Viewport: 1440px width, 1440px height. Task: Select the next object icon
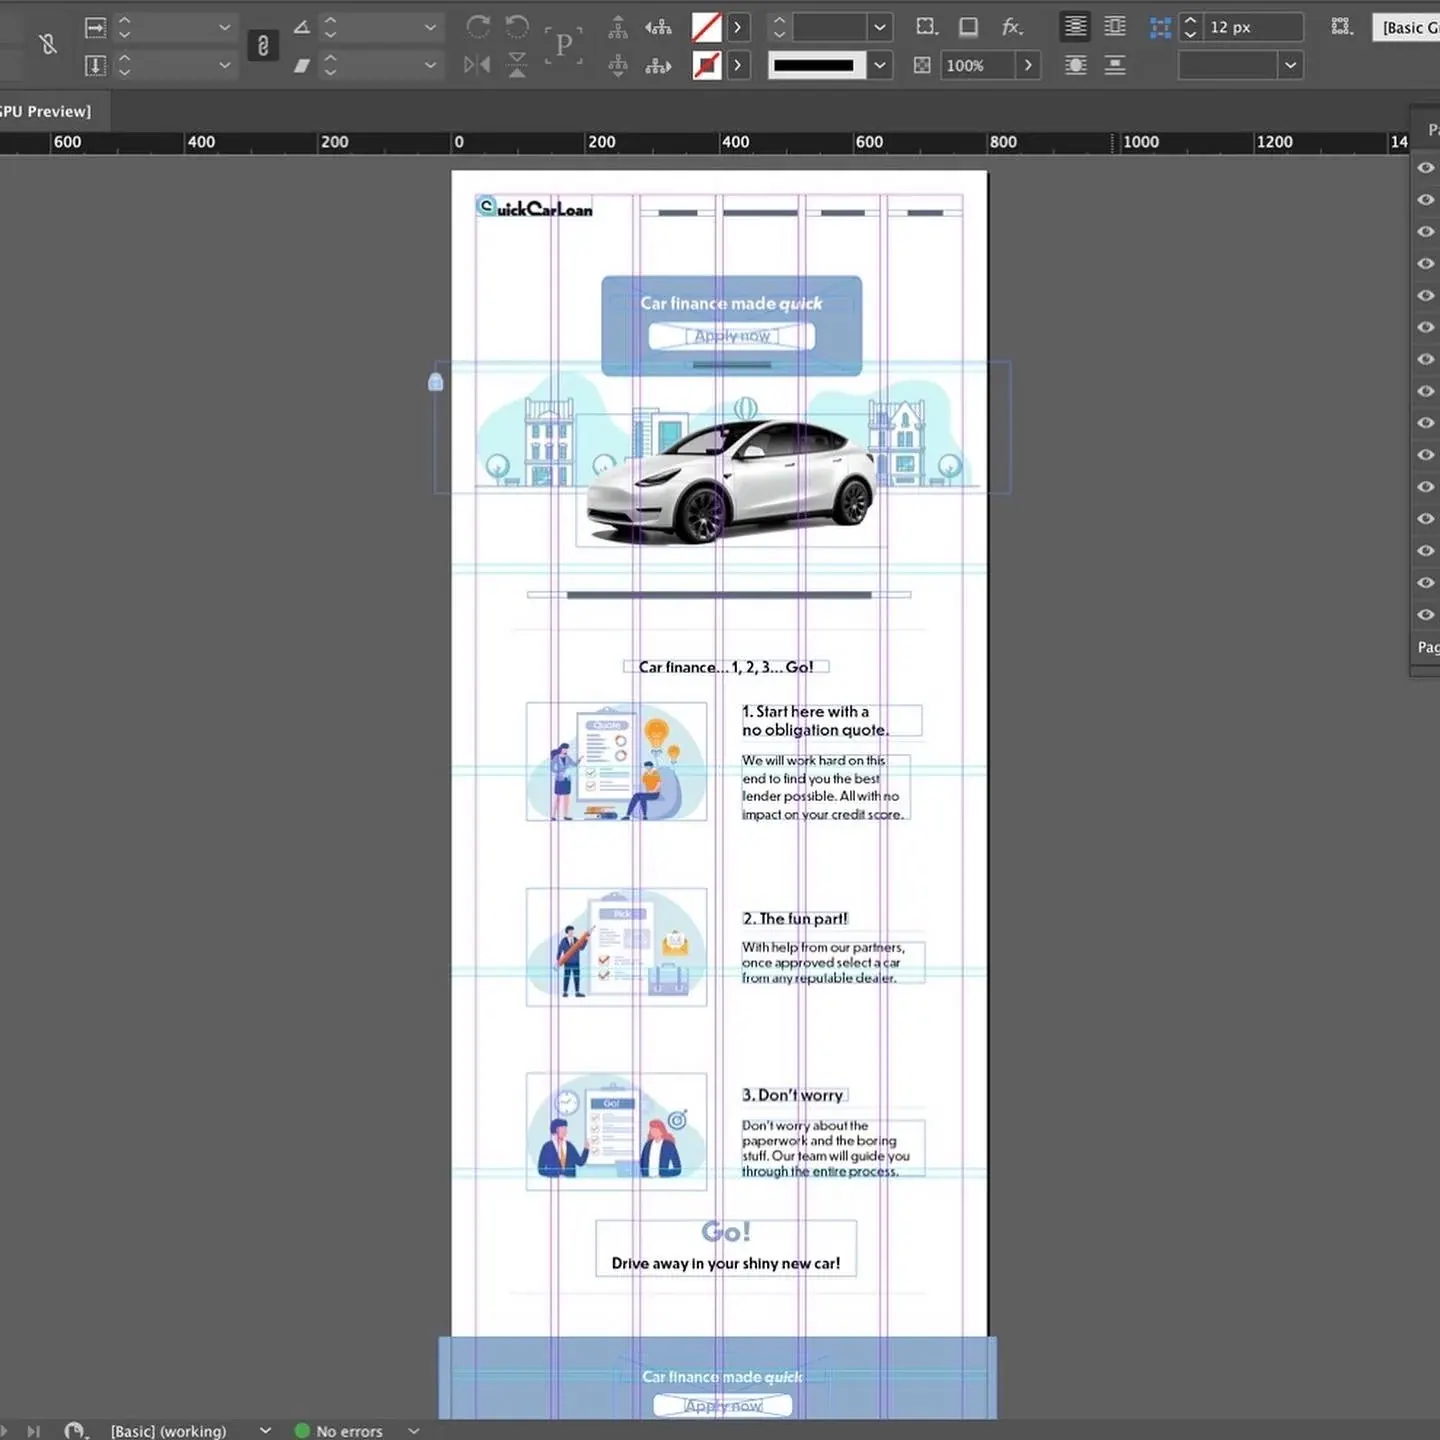tap(658, 66)
